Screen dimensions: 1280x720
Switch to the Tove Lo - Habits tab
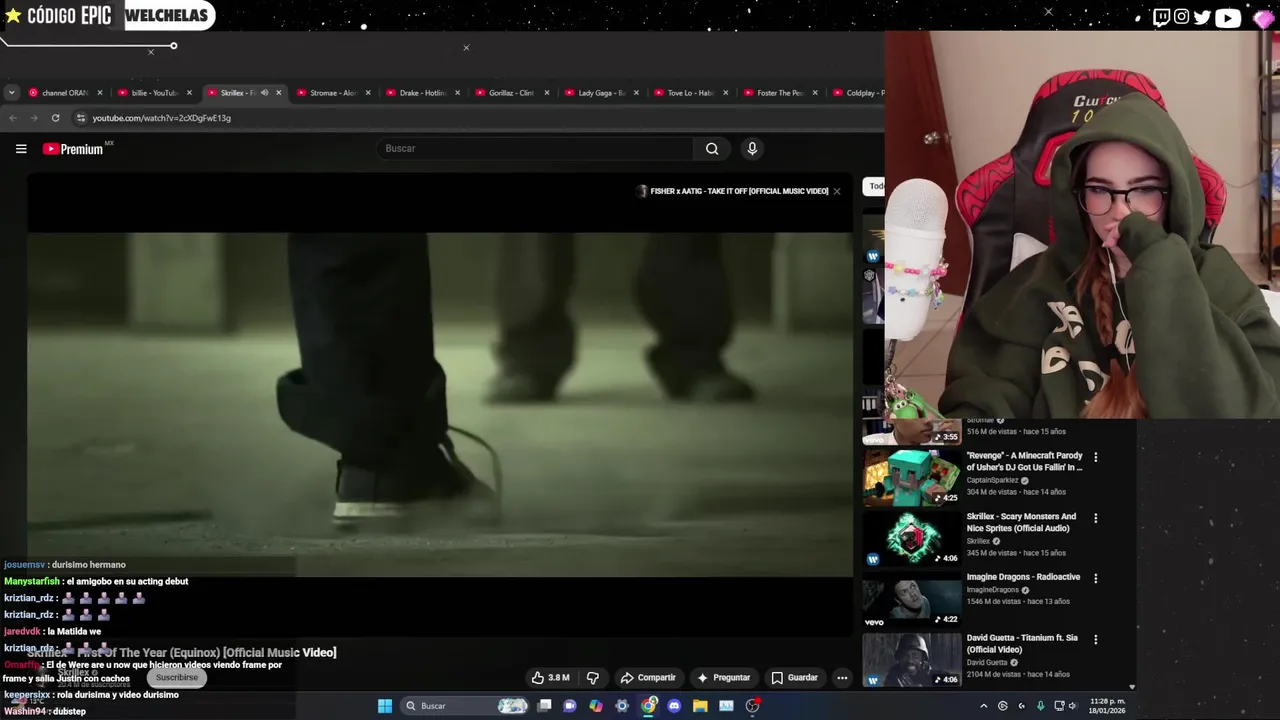pos(690,93)
